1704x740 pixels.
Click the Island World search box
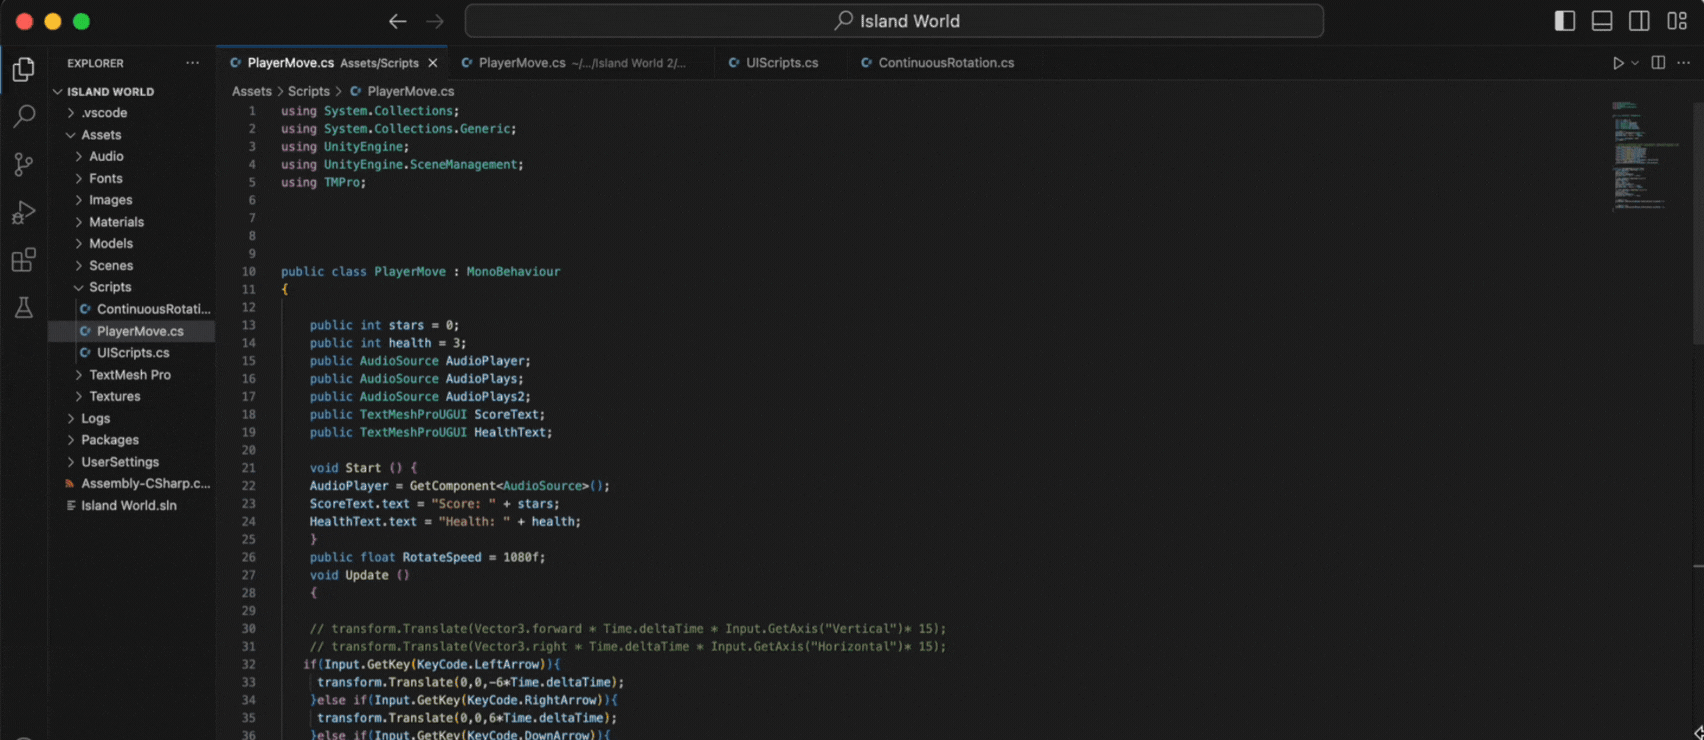(x=894, y=21)
